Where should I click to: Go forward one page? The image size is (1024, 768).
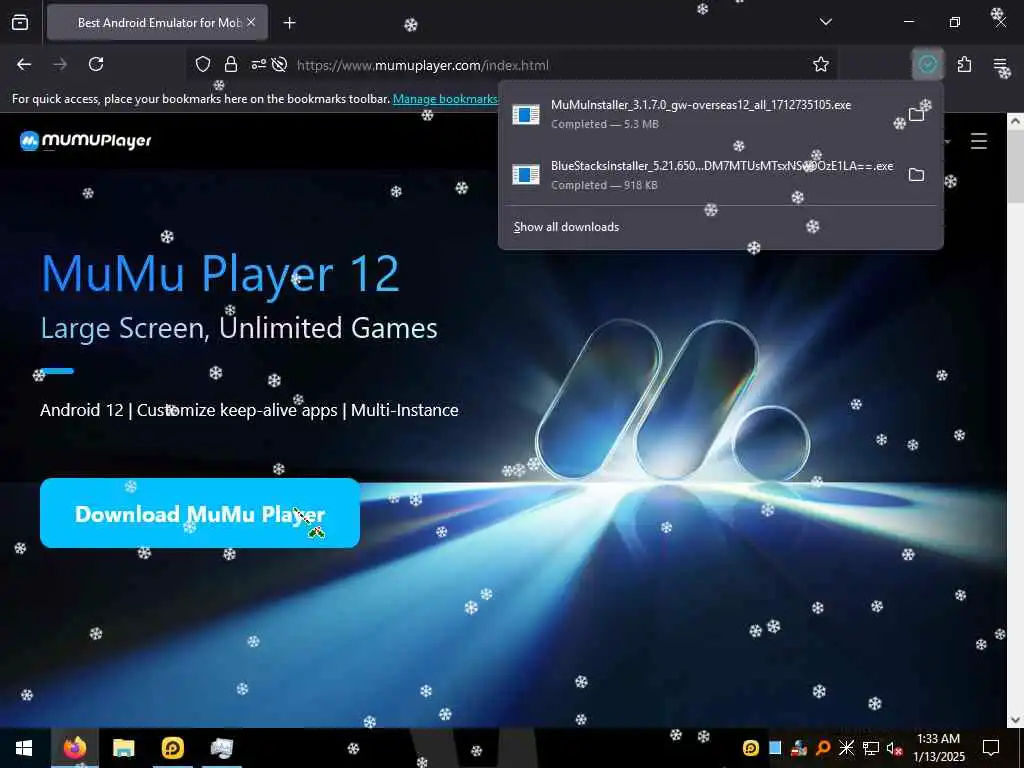pos(60,64)
